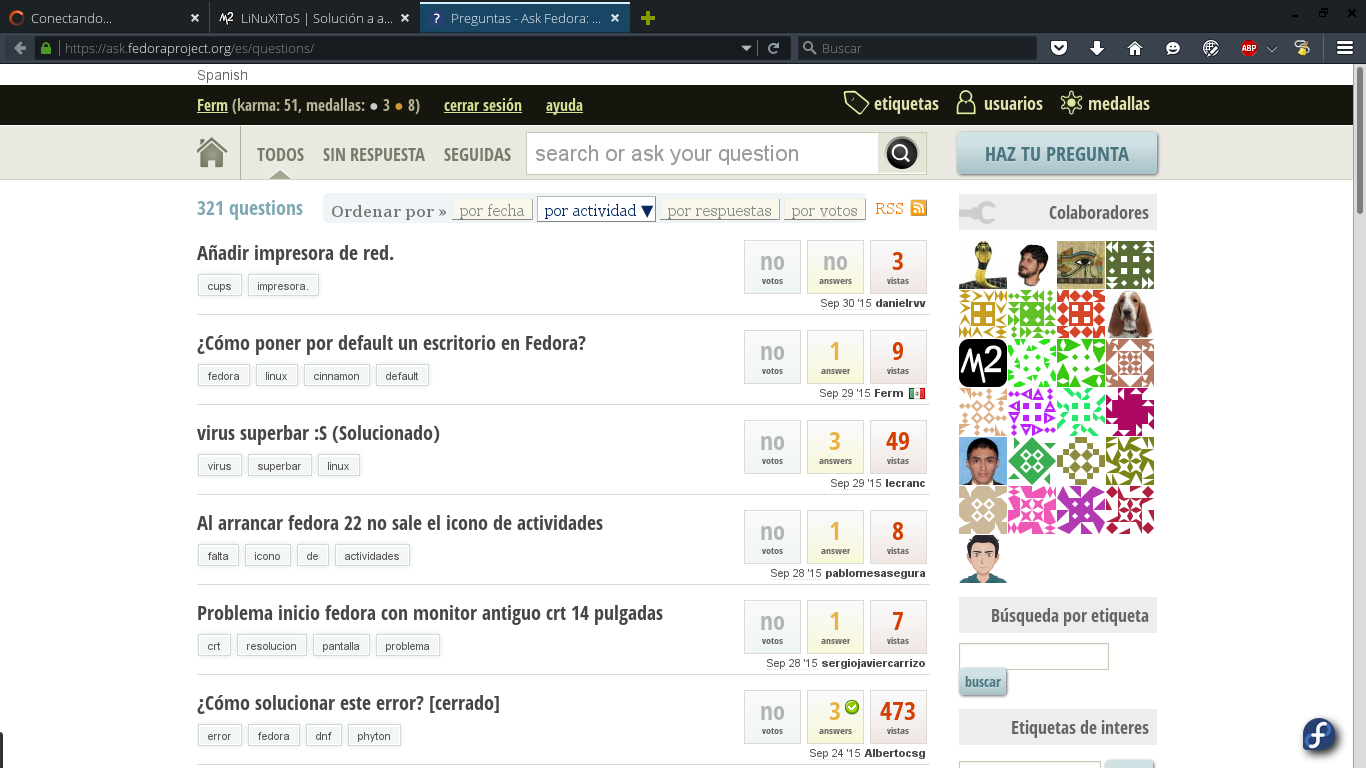
Task: Open a new tab with plus icon
Action: coord(648,18)
